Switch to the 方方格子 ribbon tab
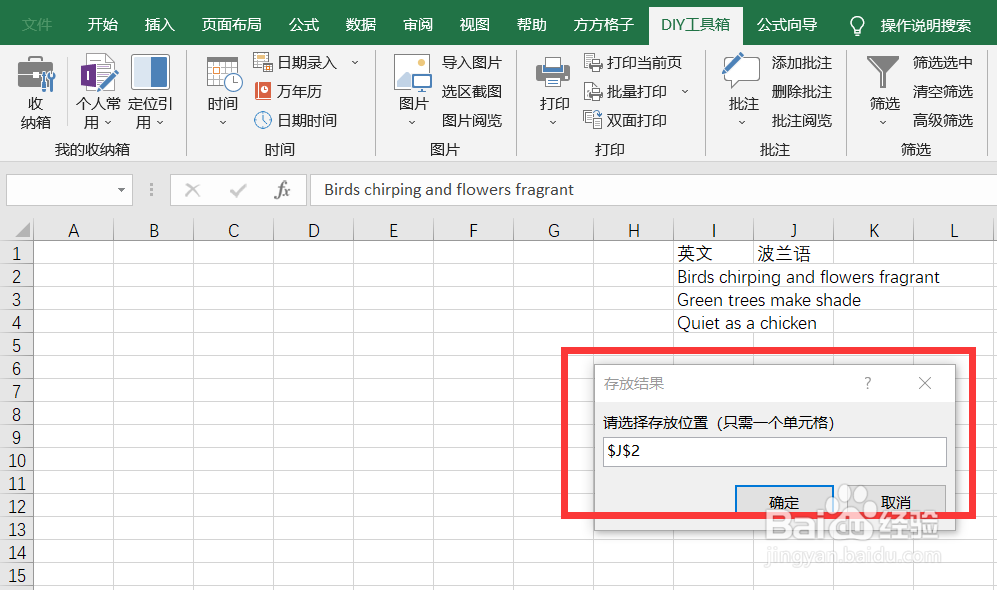The height and width of the screenshot is (590, 997). (603, 24)
